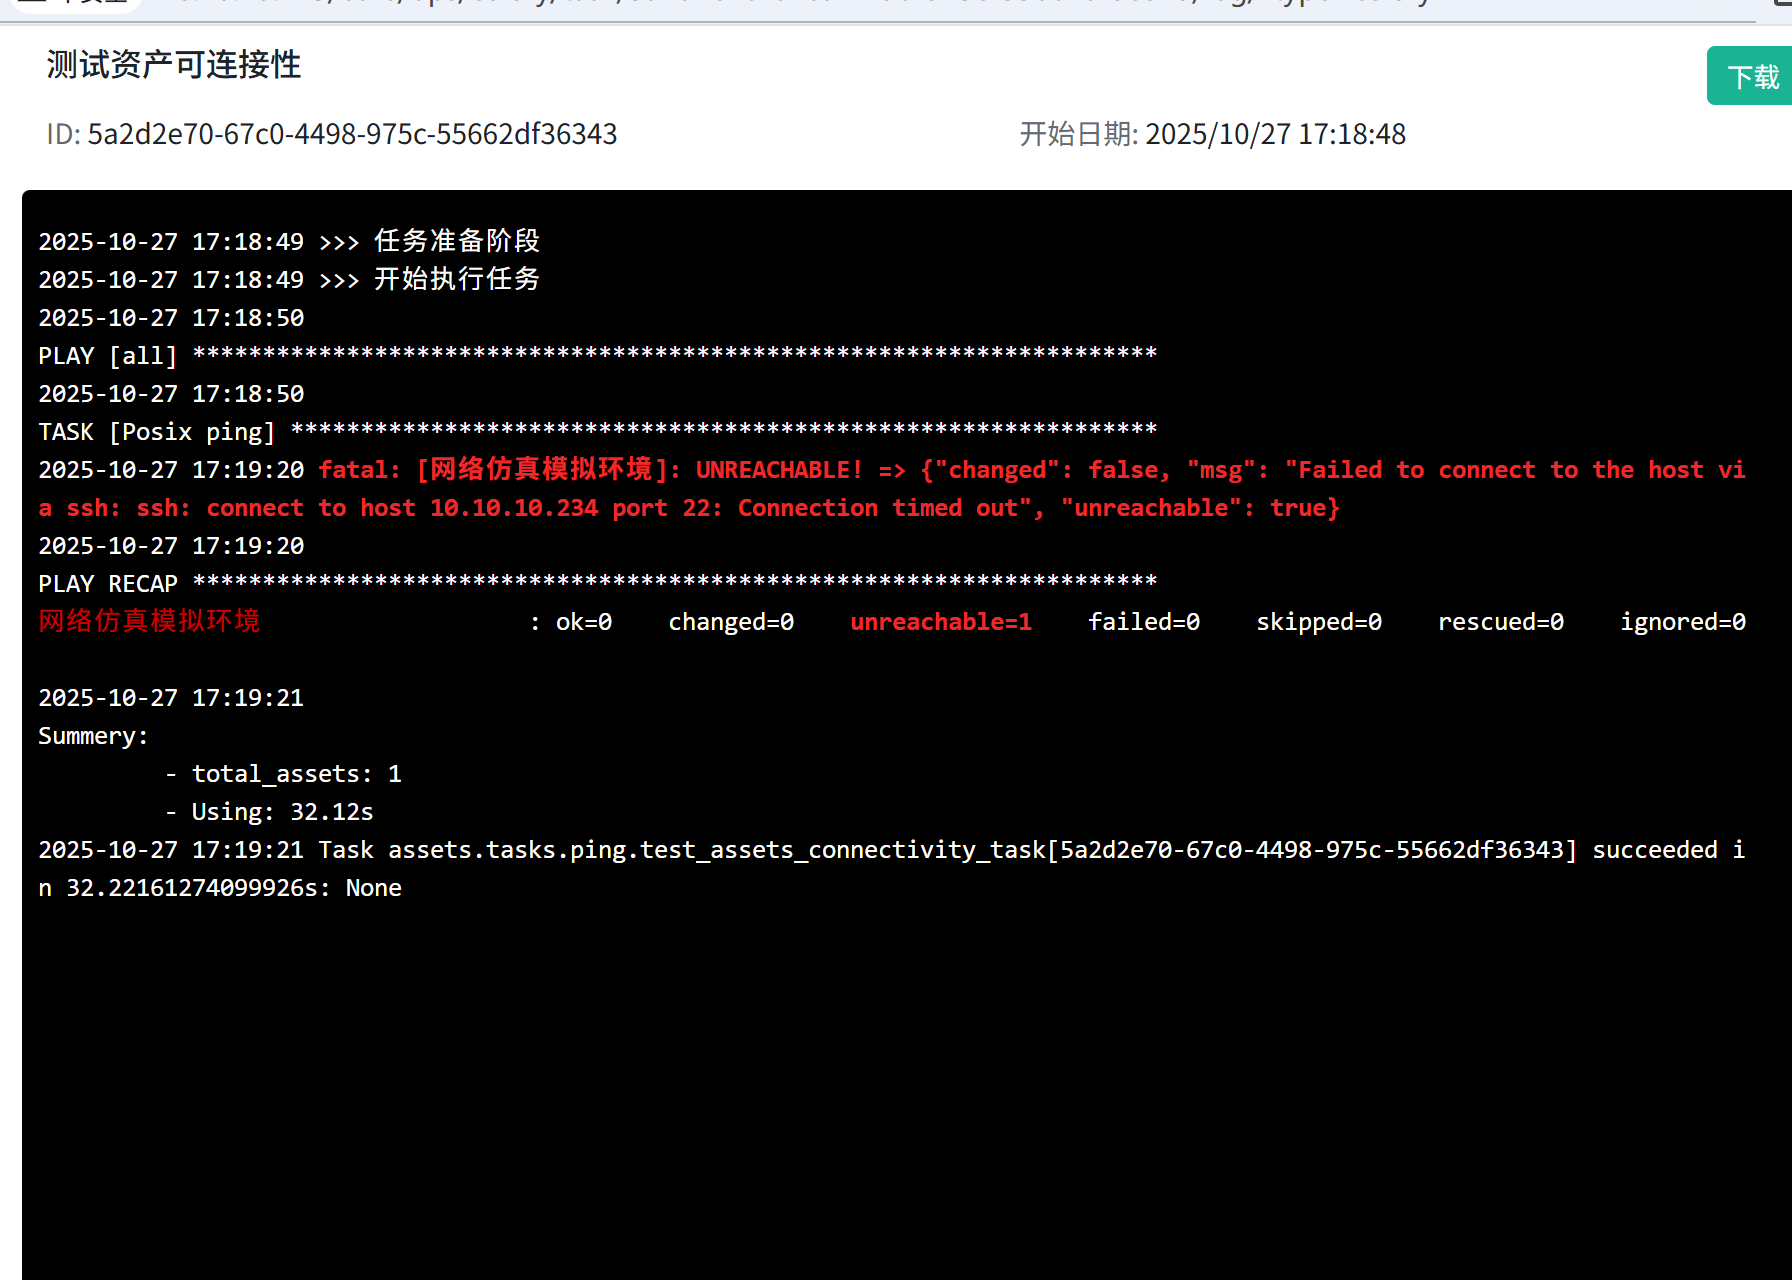Image resolution: width=1792 pixels, height=1280 pixels.
Task: Click the red unreachable=1 recap value
Action: pyautogui.click(x=940, y=622)
